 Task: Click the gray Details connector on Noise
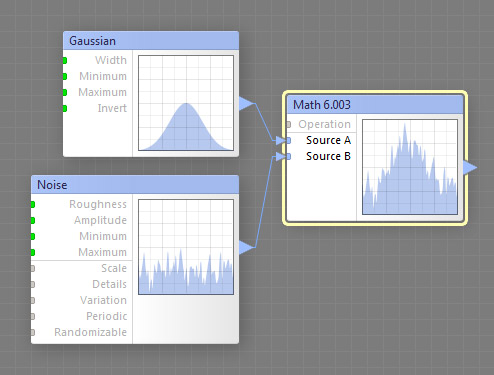pyautogui.click(x=33, y=284)
